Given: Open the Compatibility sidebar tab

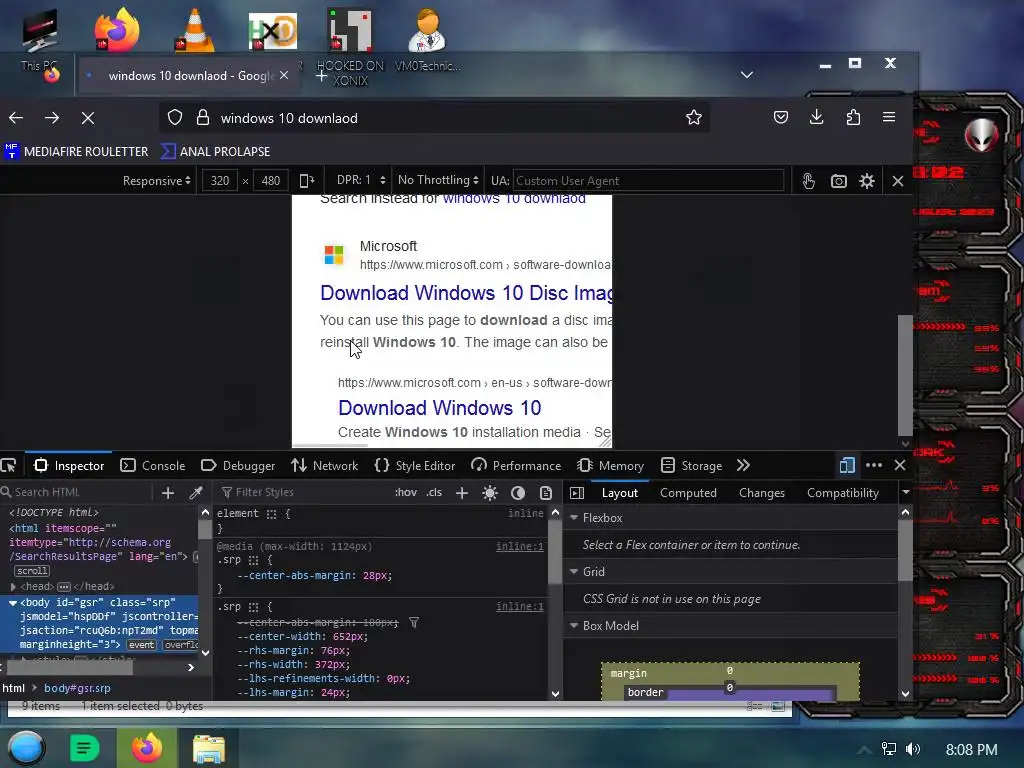Looking at the screenshot, I should point(843,493).
